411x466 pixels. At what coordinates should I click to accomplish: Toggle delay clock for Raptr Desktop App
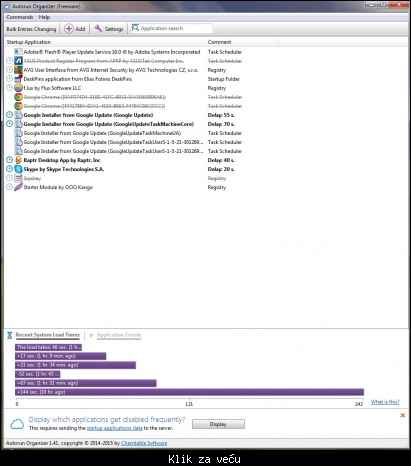9,160
